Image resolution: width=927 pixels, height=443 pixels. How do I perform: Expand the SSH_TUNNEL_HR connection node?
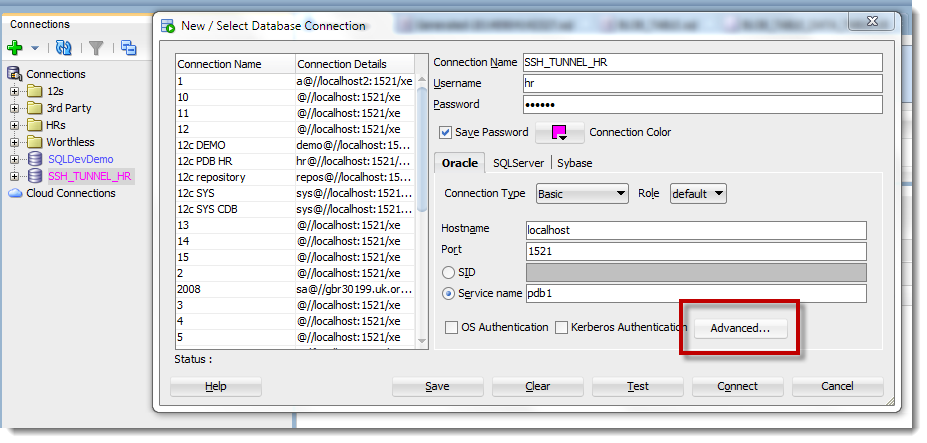[15, 176]
